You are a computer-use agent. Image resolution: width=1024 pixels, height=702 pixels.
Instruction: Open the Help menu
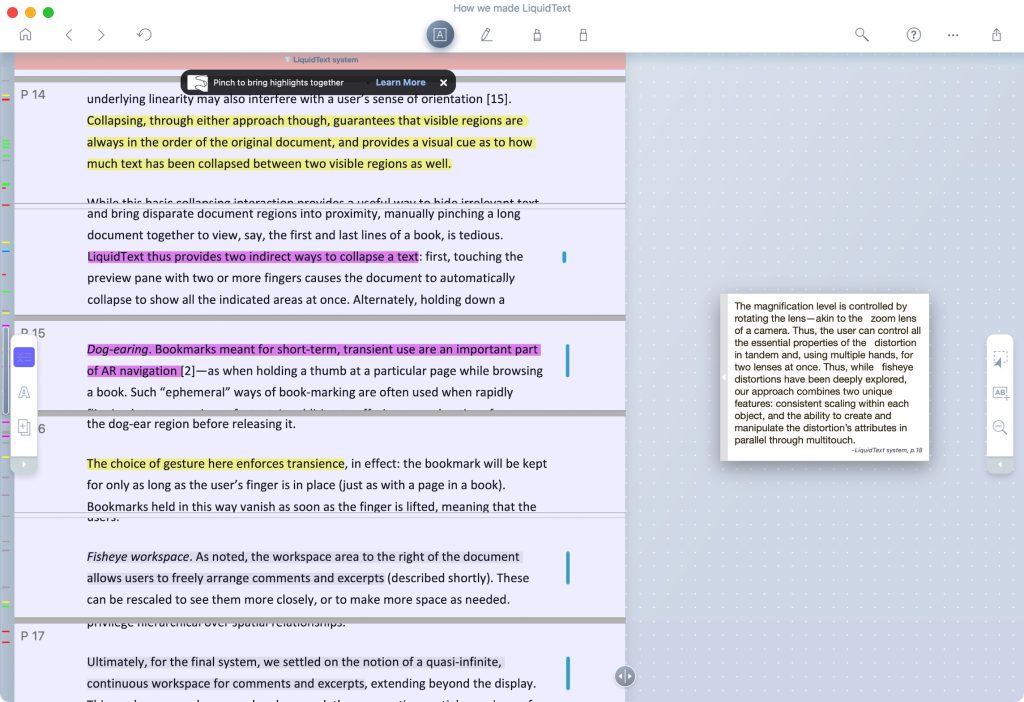pyautogui.click(x=914, y=35)
